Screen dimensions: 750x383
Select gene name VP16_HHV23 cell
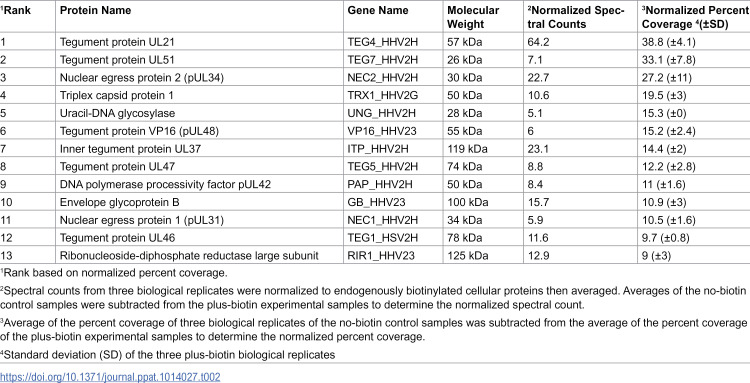[x=394, y=131]
